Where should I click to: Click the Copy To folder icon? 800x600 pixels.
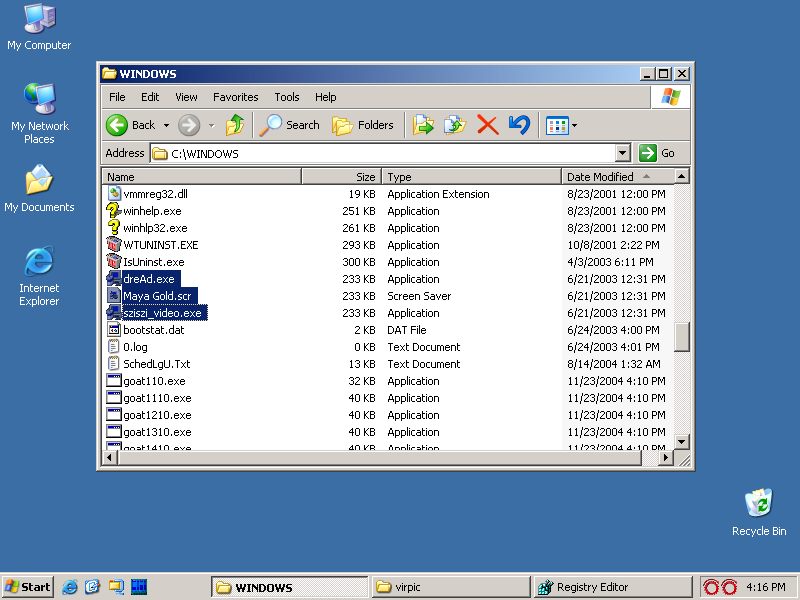click(455, 125)
